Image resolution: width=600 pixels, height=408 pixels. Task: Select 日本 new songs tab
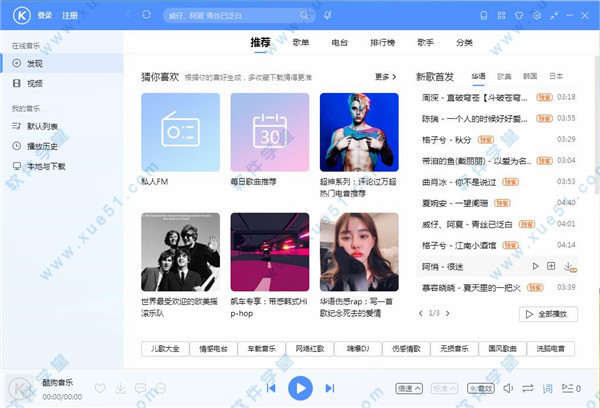click(556, 77)
